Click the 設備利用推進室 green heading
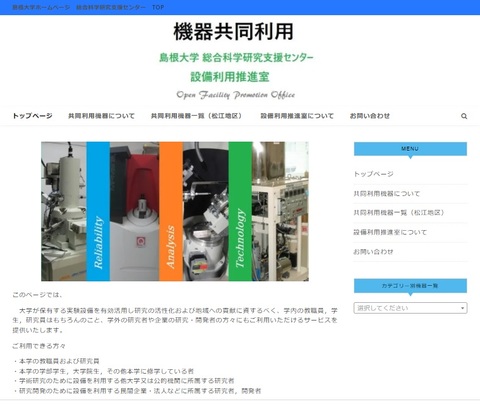 coord(230,77)
